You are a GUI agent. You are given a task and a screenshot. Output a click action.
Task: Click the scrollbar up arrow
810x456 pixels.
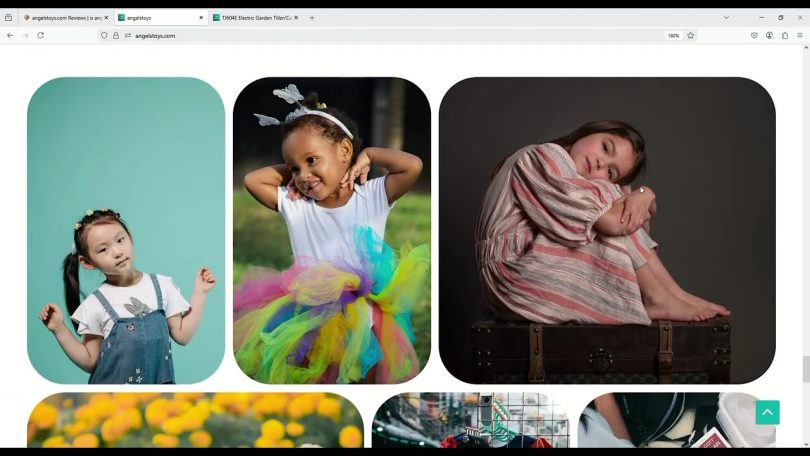[x=806, y=48]
